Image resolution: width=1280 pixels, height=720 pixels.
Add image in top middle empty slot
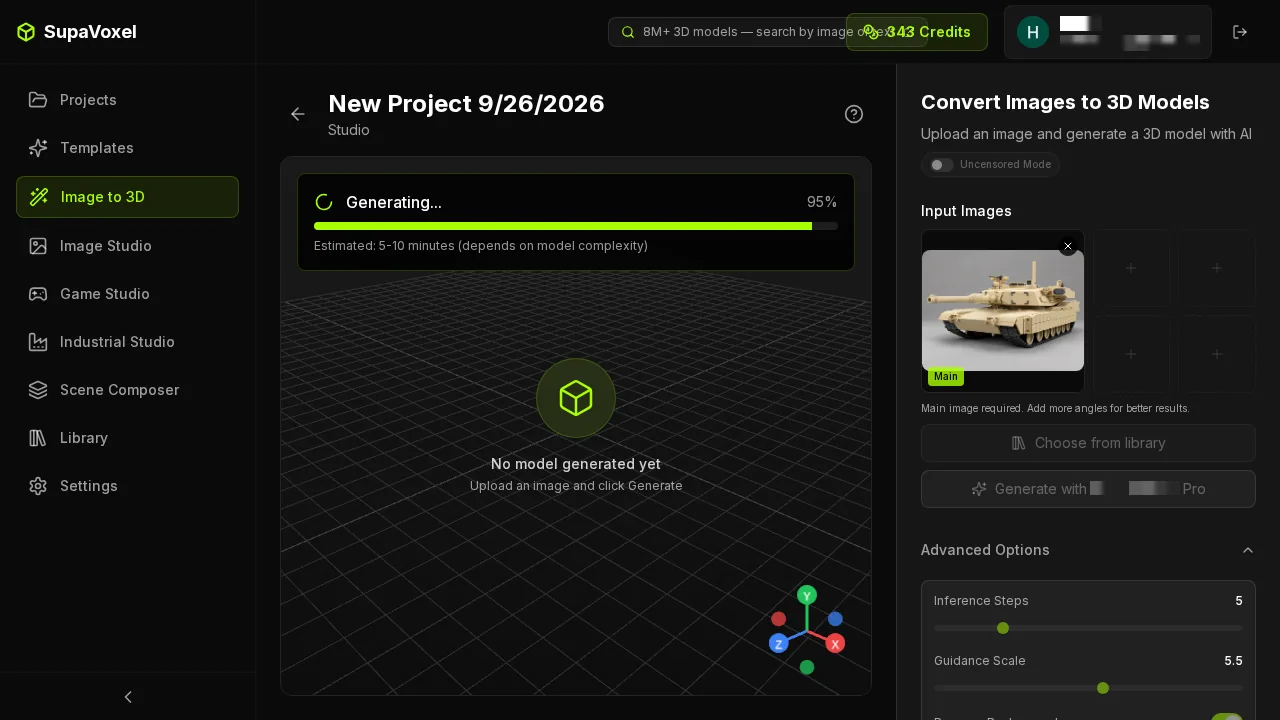tap(1131, 268)
